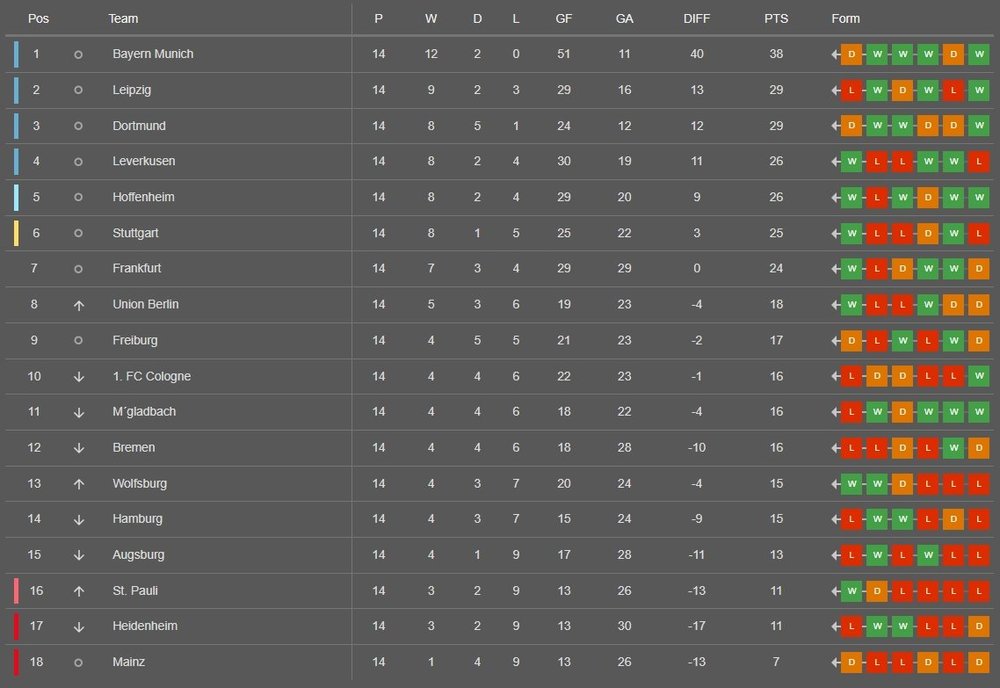Viewport: 1000px width, 688px height.
Task: Click Leverkusen's last red L form box
Action: (x=980, y=161)
